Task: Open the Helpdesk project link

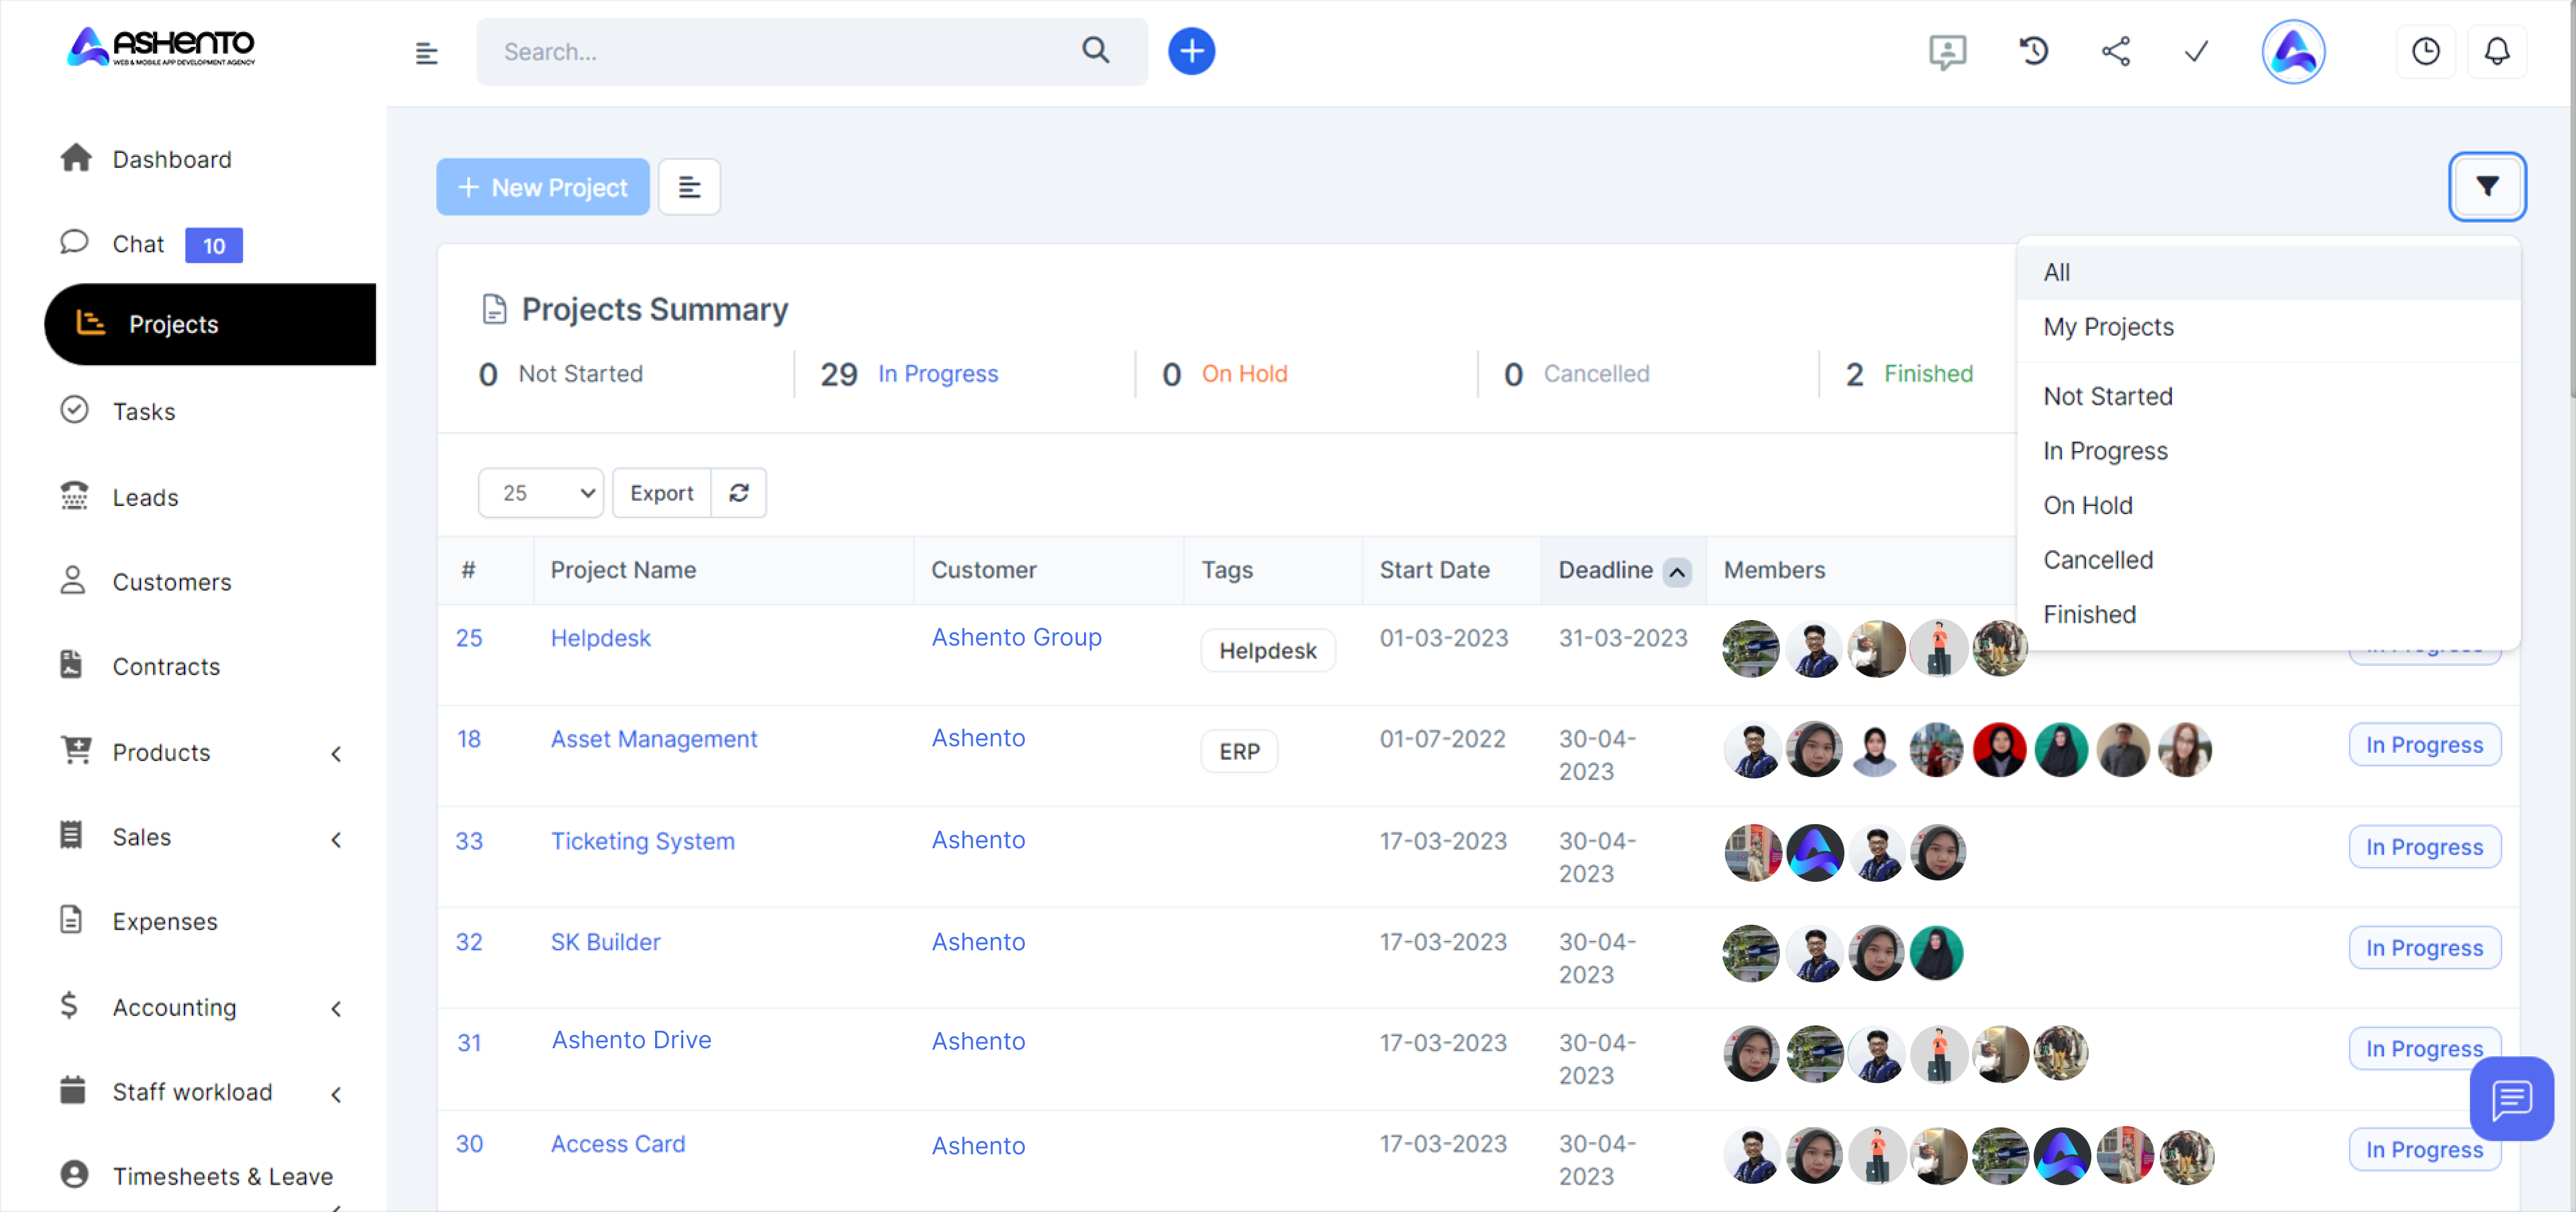Action: pyautogui.click(x=600, y=638)
